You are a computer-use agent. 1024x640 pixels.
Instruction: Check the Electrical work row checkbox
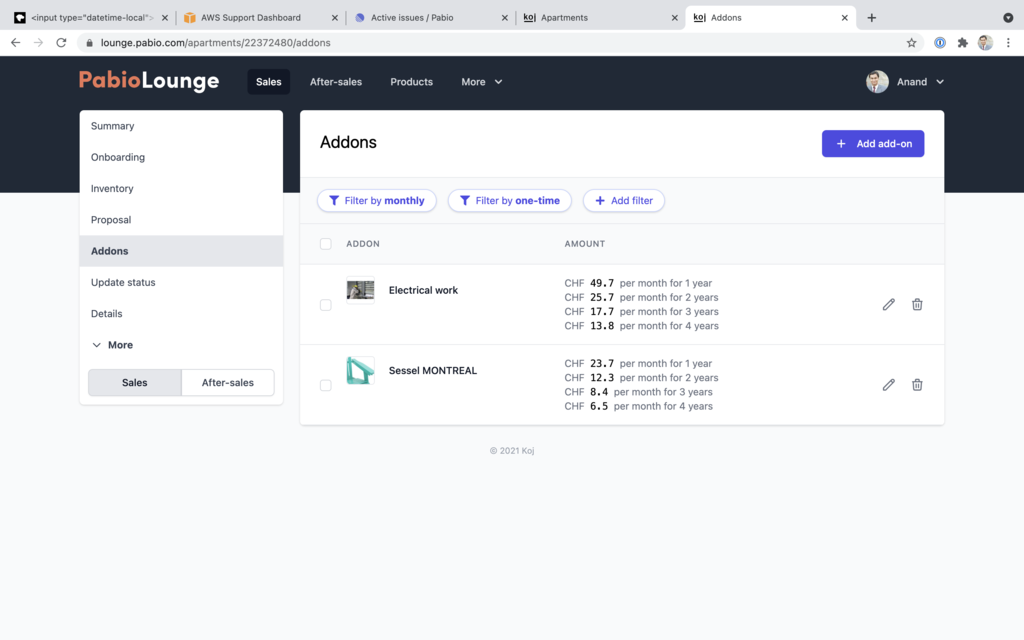click(x=325, y=304)
